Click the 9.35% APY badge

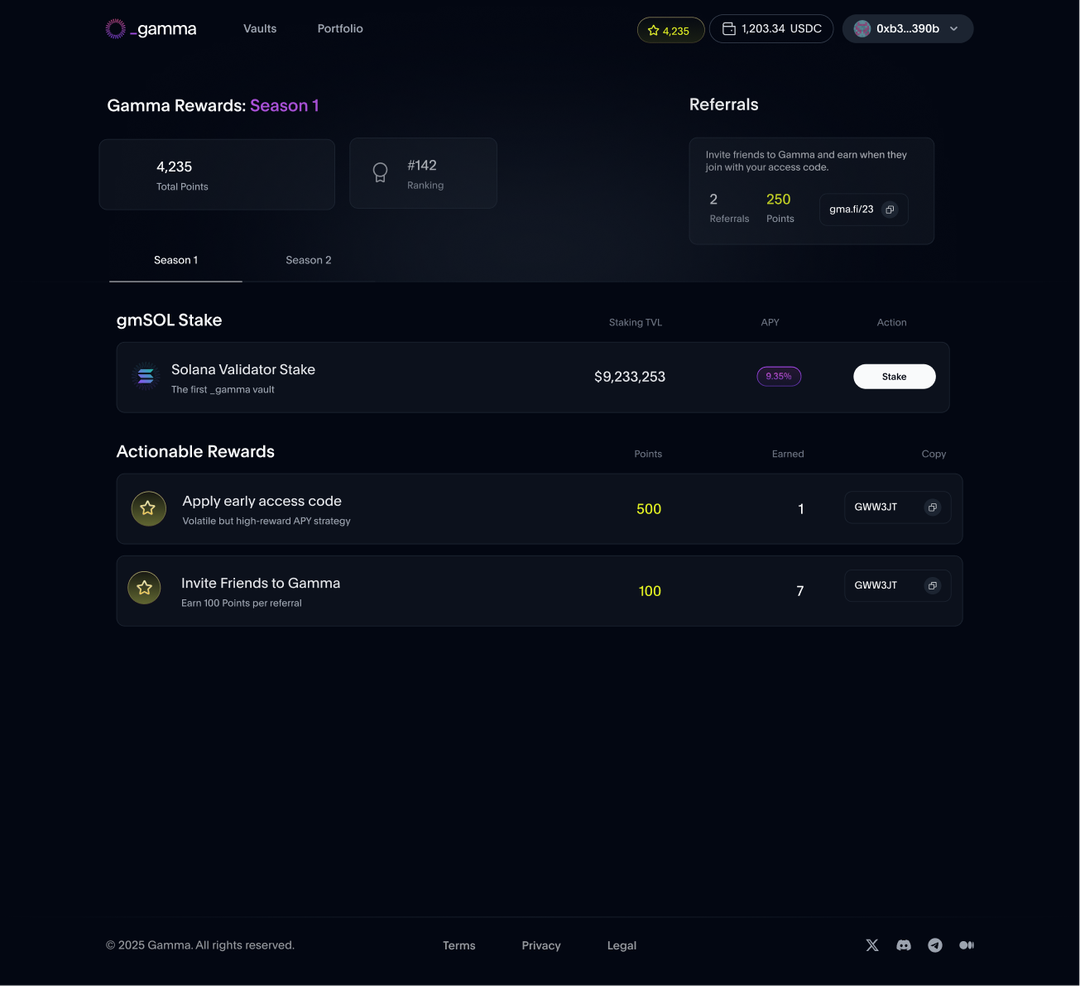779,377
